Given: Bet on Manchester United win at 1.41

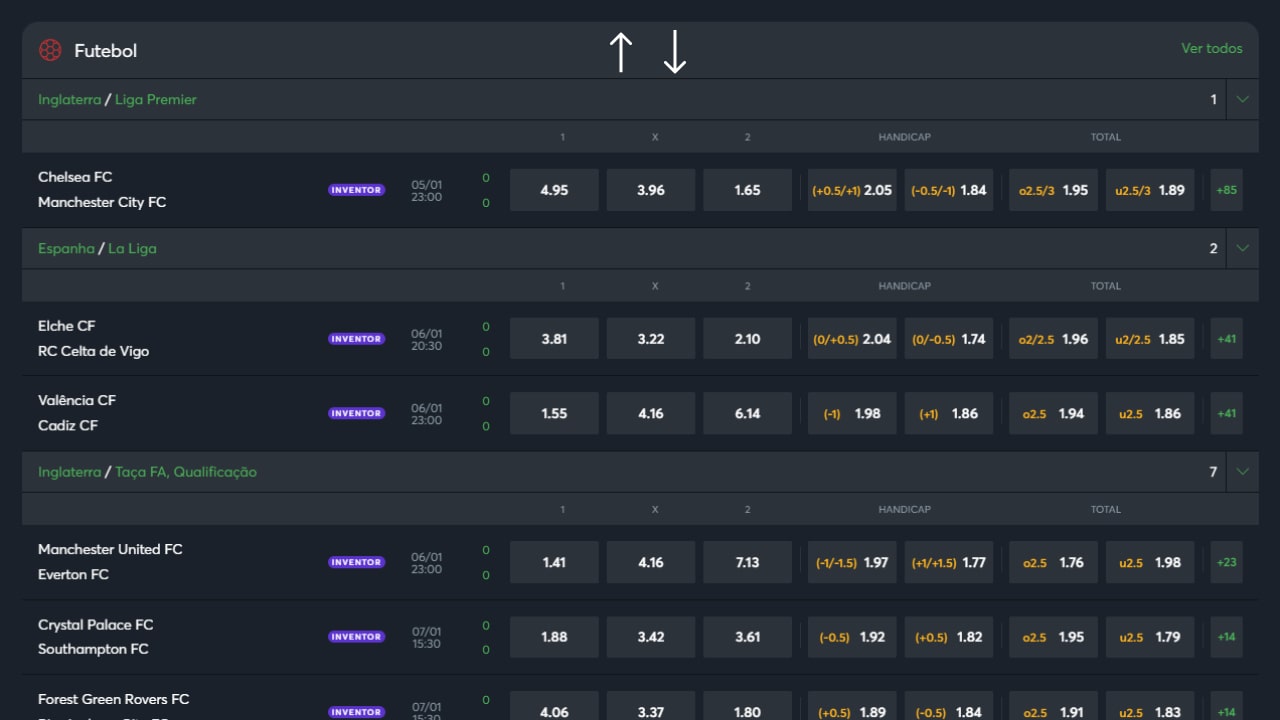Looking at the screenshot, I should (554, 562).
